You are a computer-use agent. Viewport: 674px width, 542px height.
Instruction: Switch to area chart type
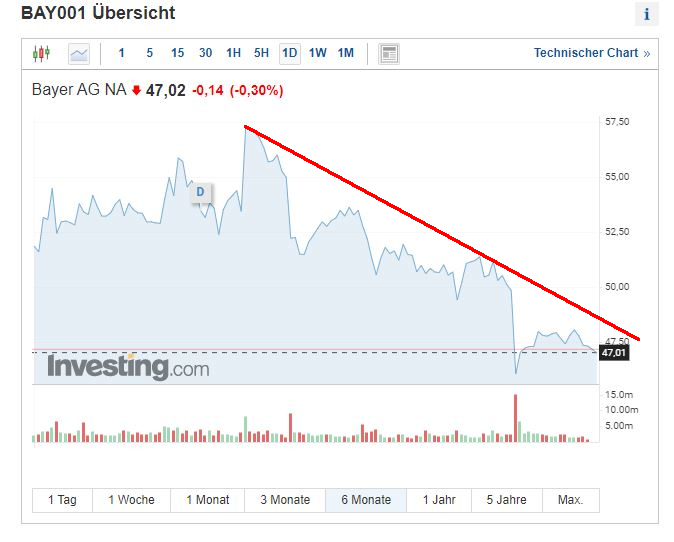tap(78, 53)
